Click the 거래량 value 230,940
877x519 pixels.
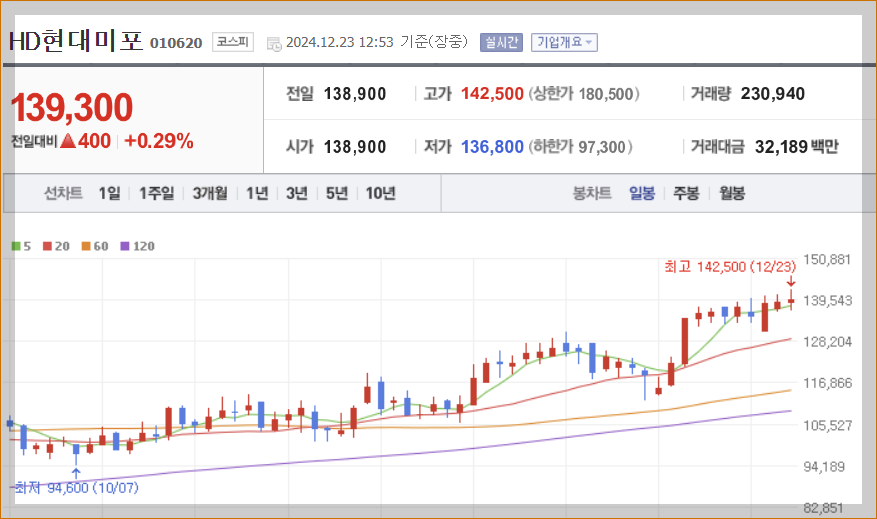tap(773, 94)
